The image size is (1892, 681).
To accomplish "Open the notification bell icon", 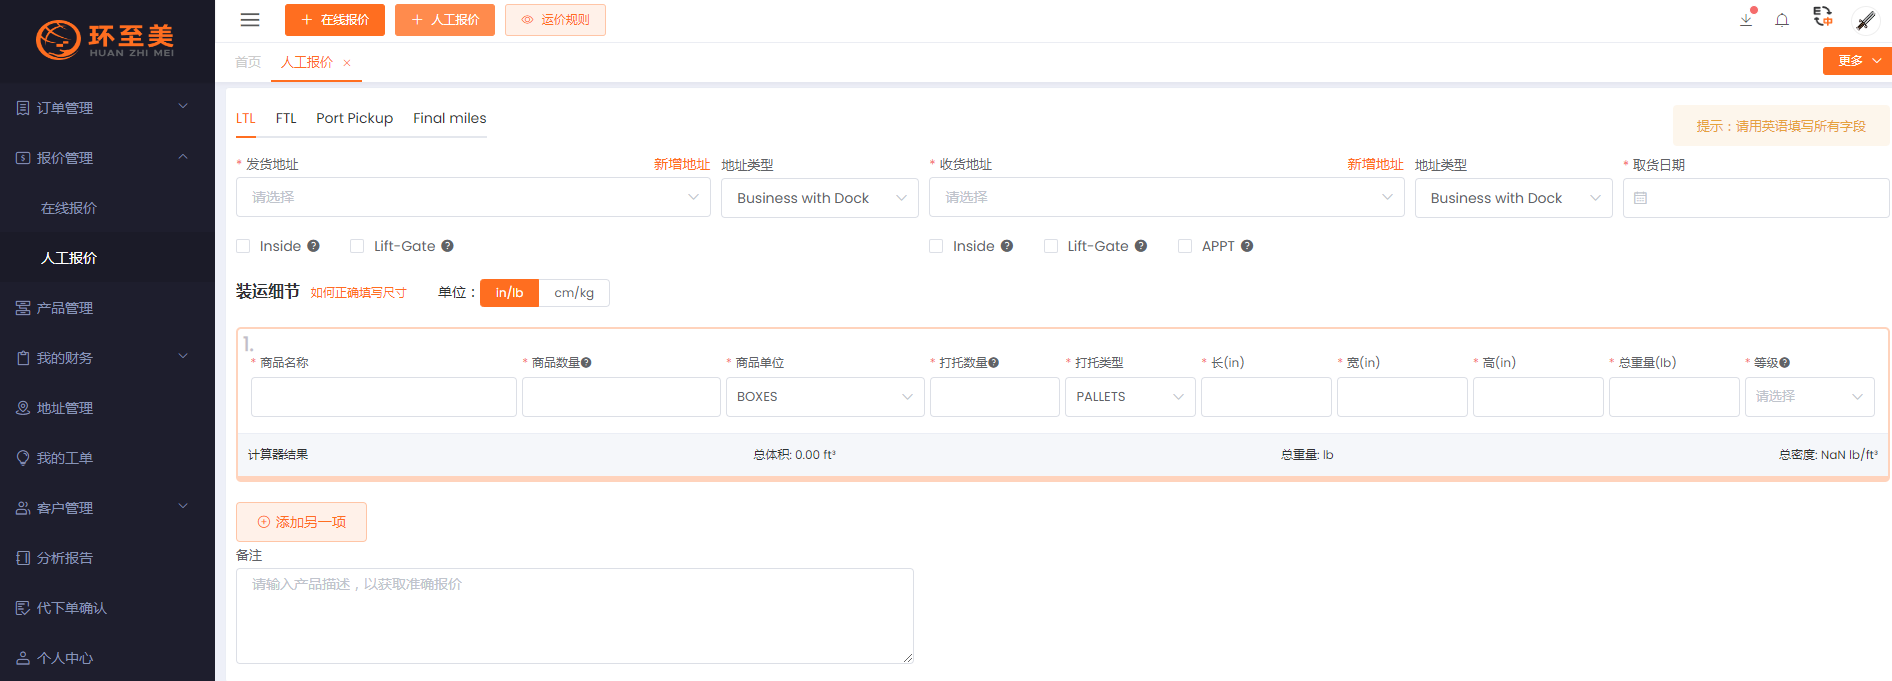I will click(1782, 20).
